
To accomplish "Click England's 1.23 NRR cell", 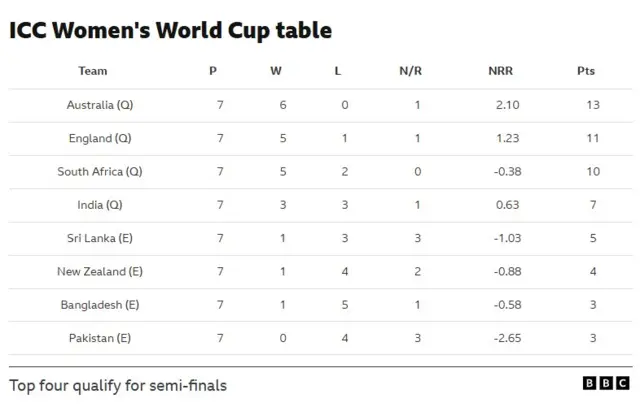I will [x=509, y=138].
